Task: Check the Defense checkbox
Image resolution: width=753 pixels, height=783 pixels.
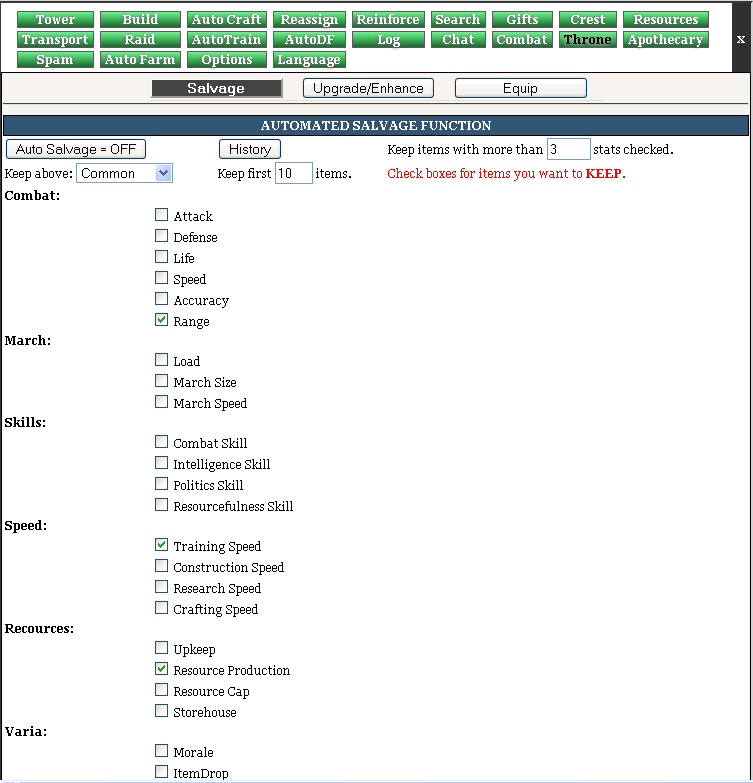Action: point(161,236)
